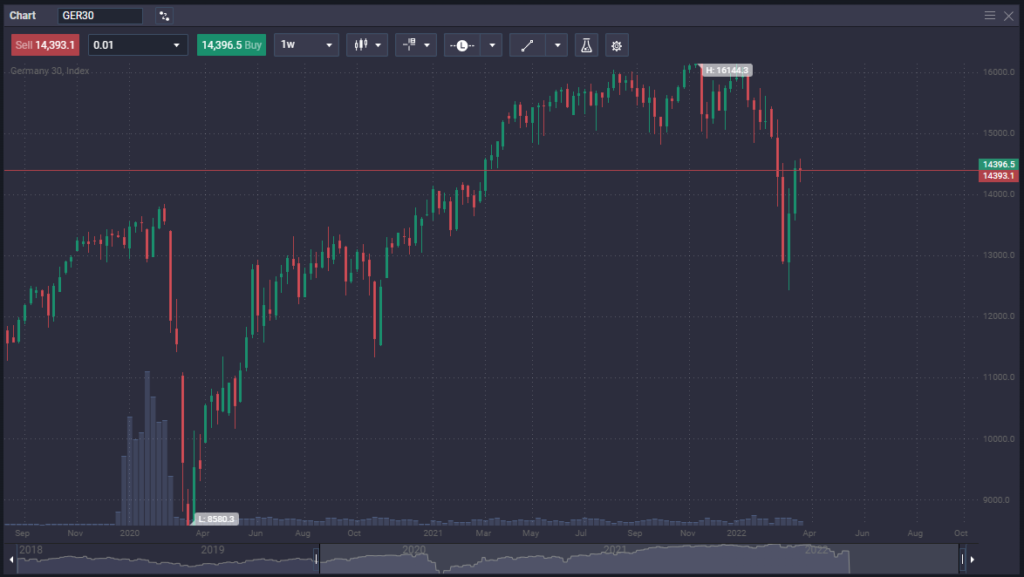The width and height of the screenshot is (1024, 577).
Task: Expand the 1w timeframe dropdown
Action: [x=306, y=45]
